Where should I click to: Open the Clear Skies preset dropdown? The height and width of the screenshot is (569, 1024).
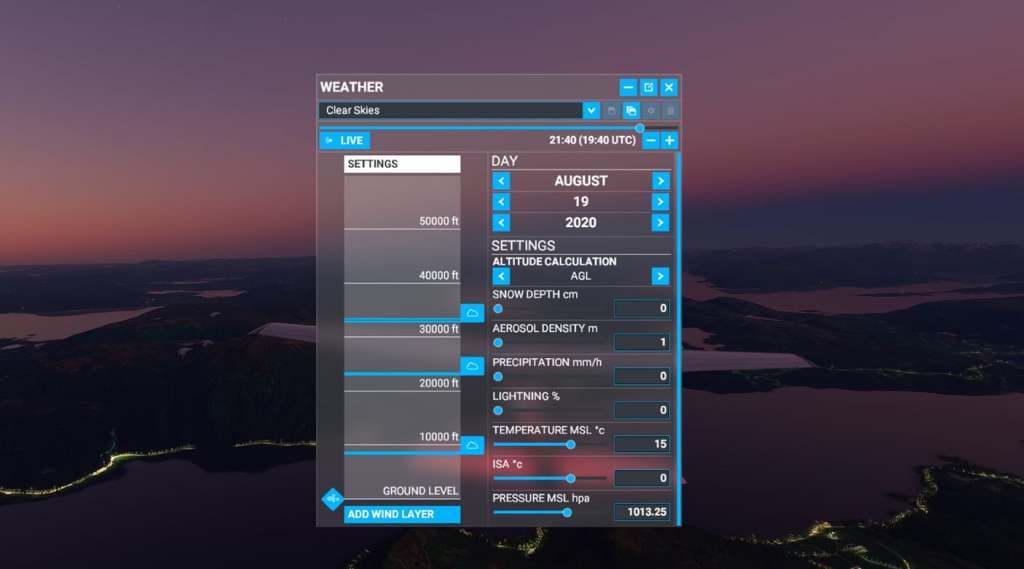(x=591, y=111)
